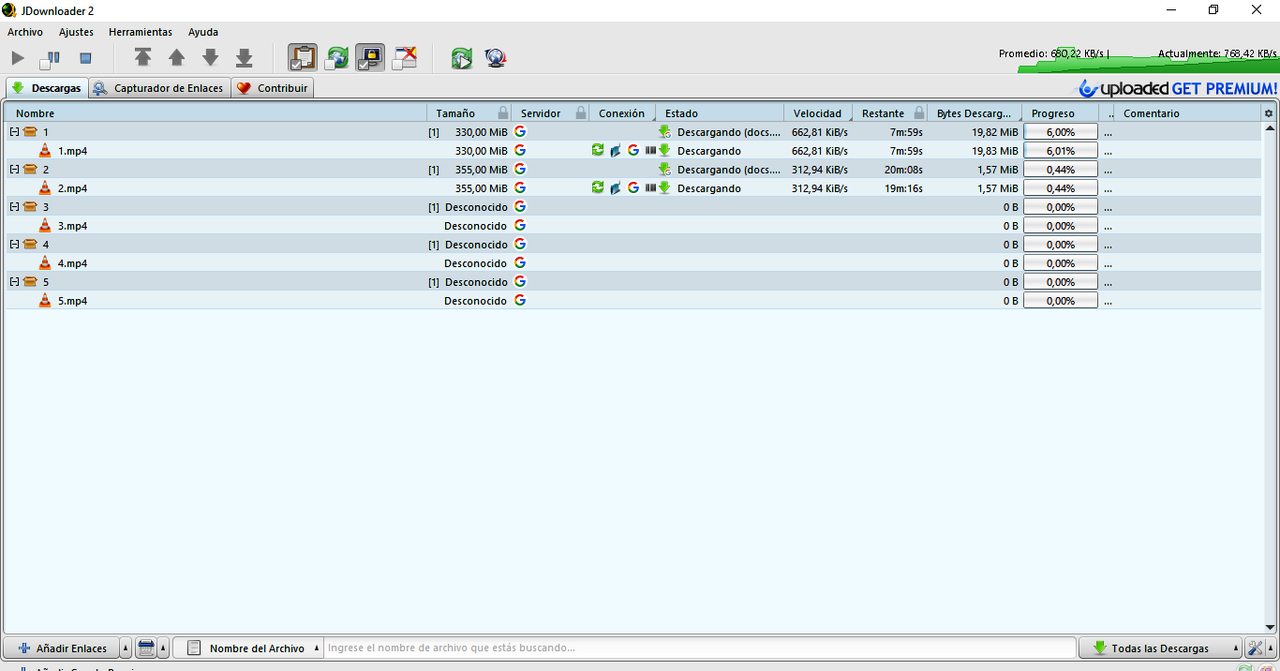1280x671 pixels.
Task: Click the green download arrow beside 2.mp4 Descargando
Action: click(x=664, y=187)
